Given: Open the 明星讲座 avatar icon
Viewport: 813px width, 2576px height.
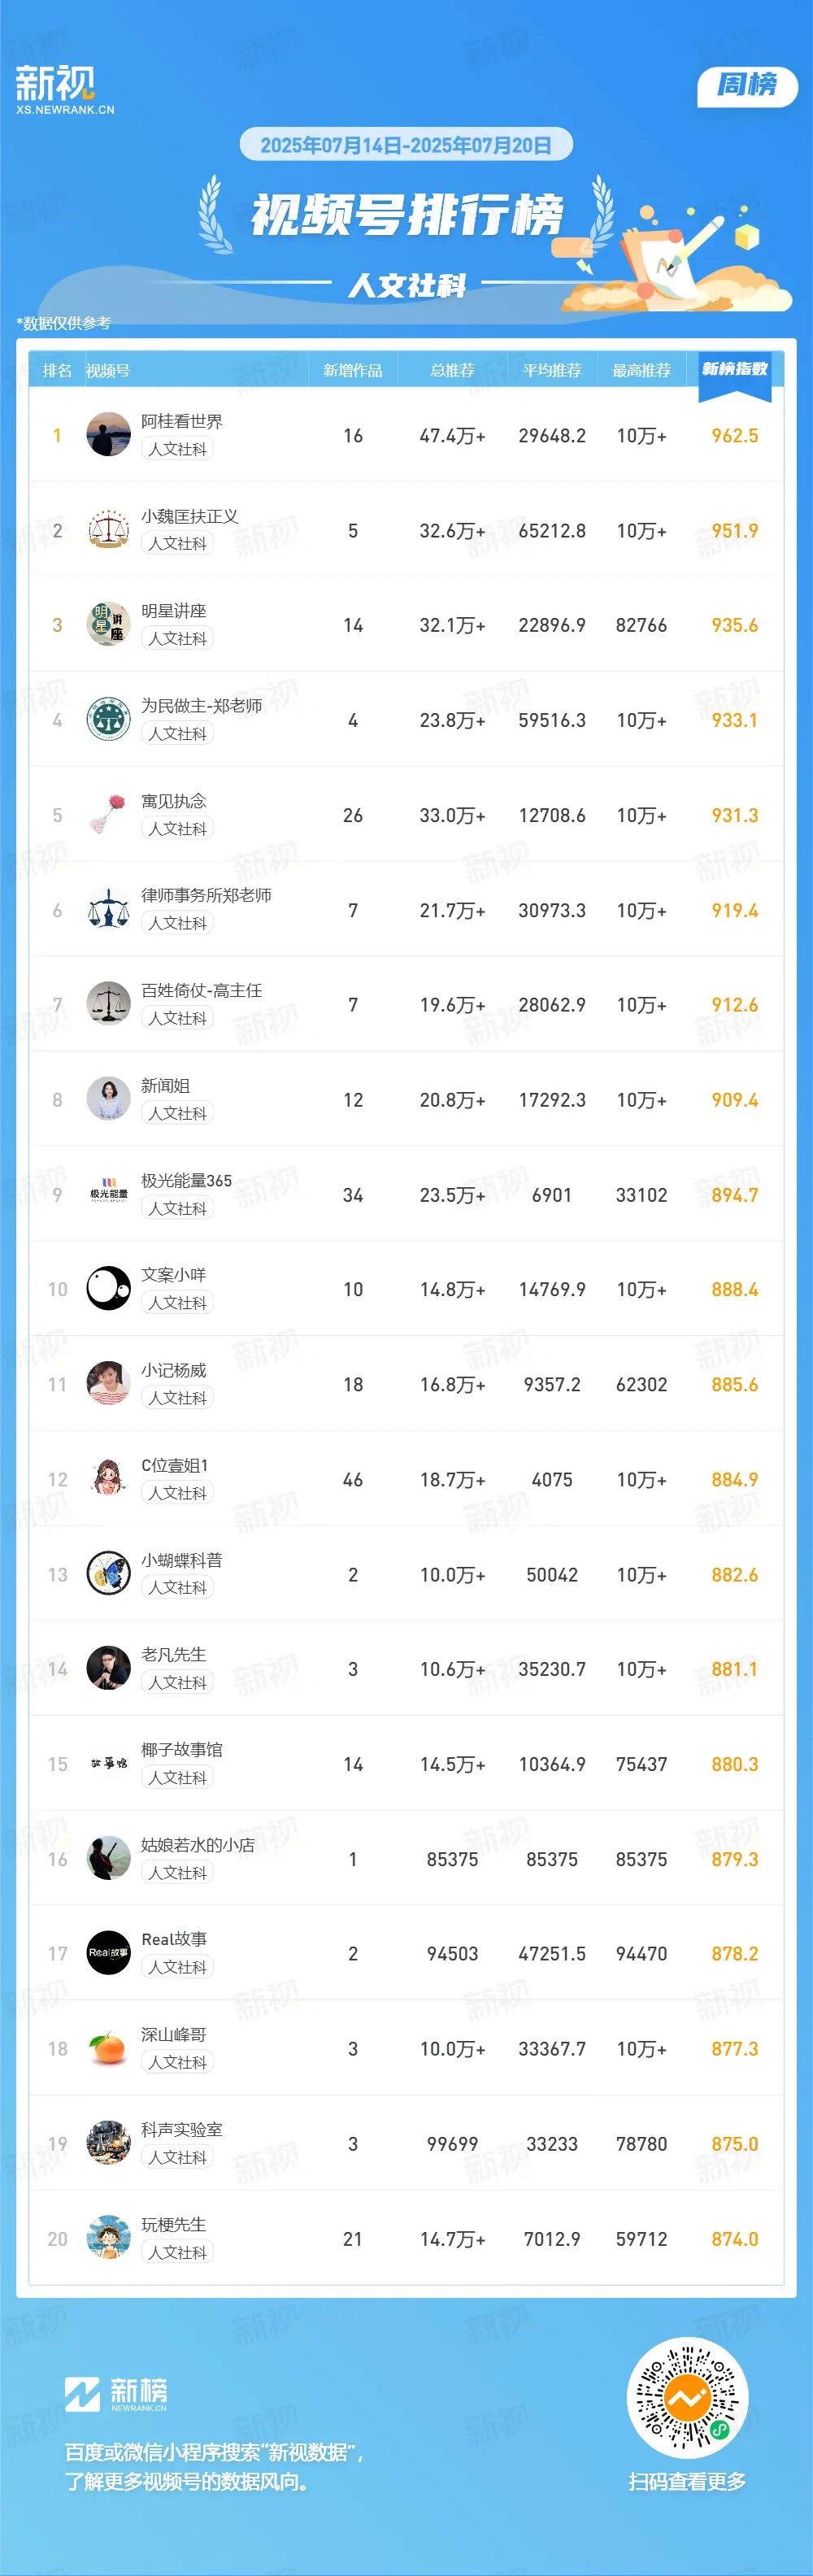Looking at the screenshot, I should [108, 625].
